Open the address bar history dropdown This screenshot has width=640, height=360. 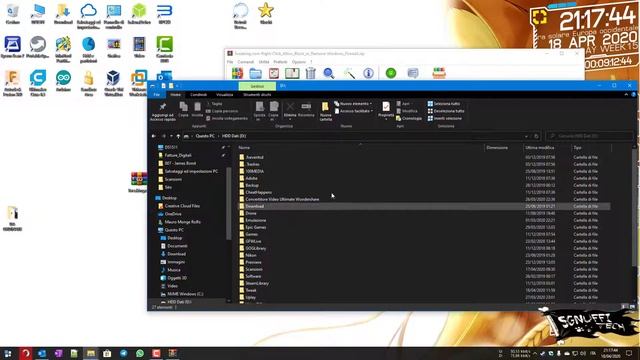tap(527, 136)
